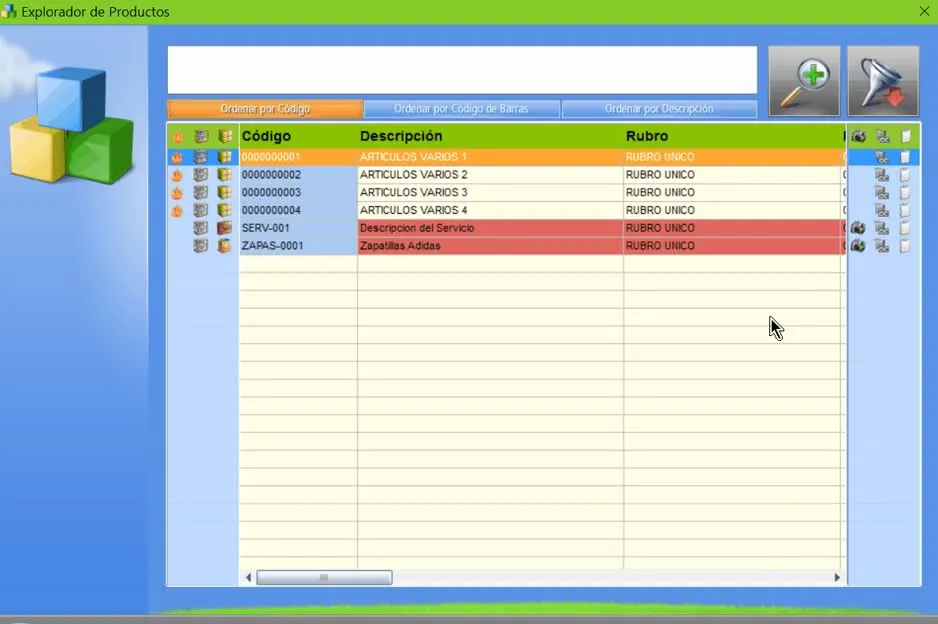Click the camera icon in Zapatillas Adidas row

point(858,246)
